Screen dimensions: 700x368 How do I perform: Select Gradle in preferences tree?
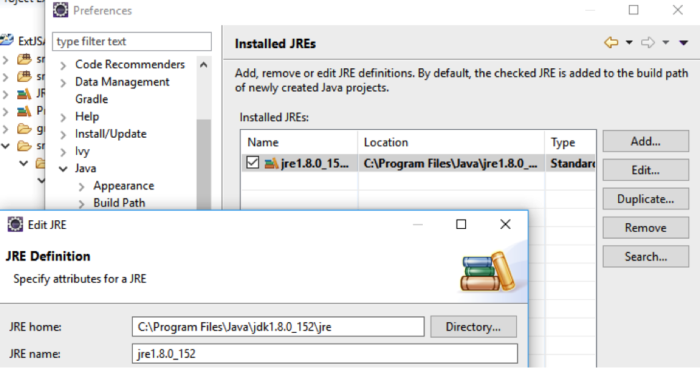pyautogui.click(x=92, y=99)
